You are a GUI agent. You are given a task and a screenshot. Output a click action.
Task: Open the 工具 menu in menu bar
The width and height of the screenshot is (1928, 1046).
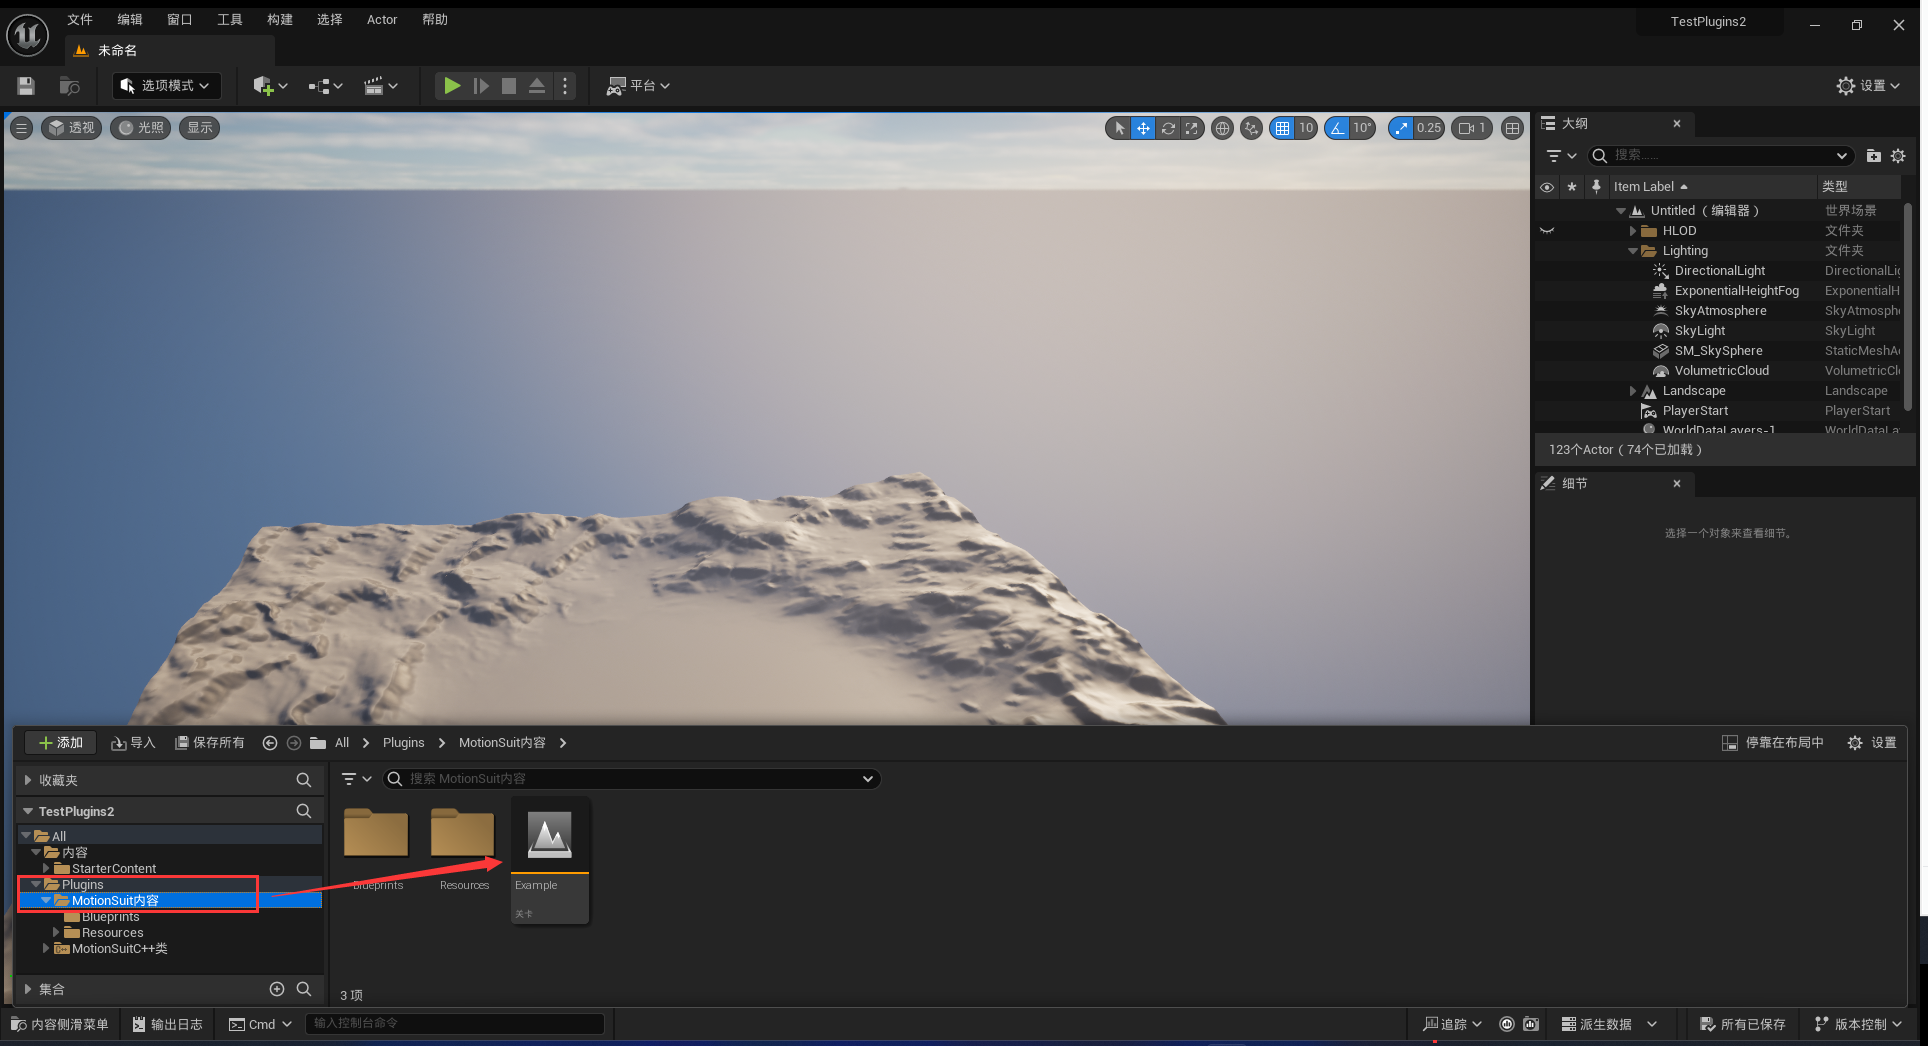click(x=230, y=20)
